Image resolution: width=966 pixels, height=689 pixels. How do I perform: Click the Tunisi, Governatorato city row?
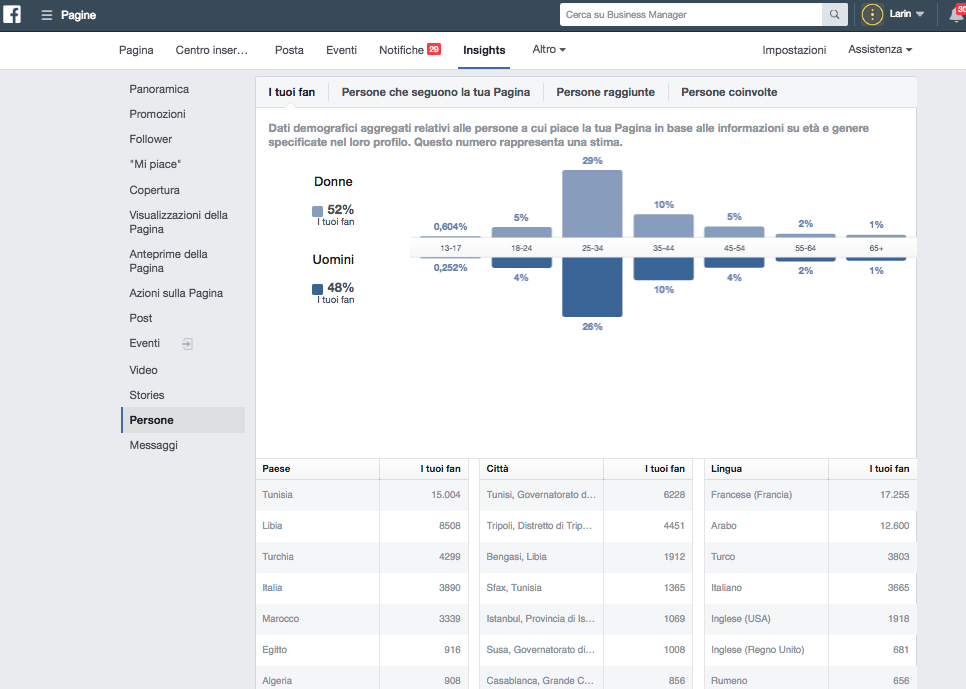pyautogui.click(x=586, y=495)
